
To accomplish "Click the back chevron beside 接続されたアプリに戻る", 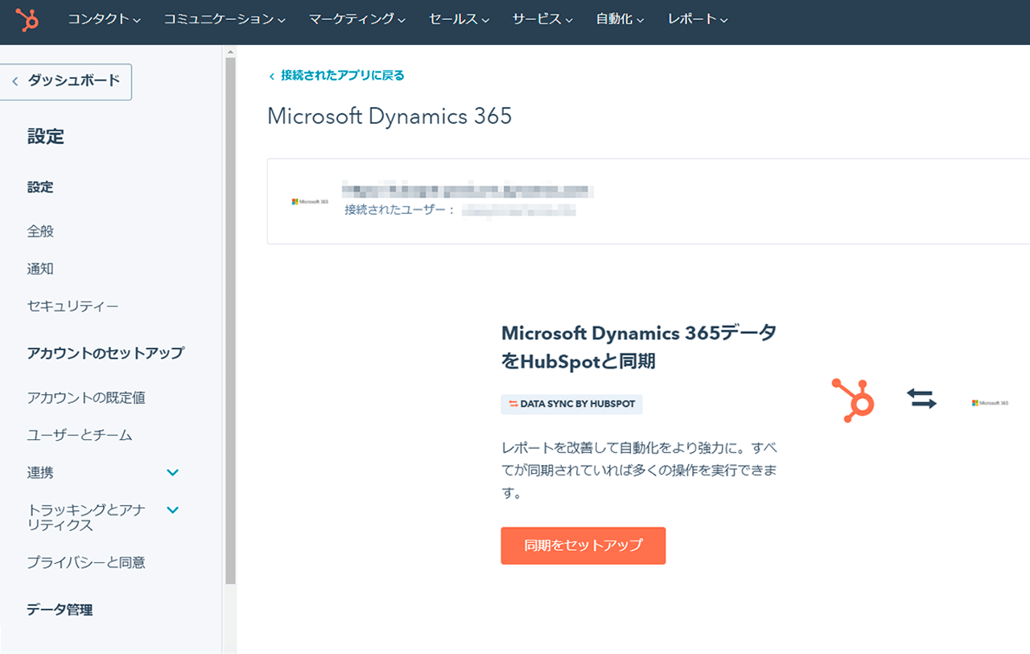I will coord(272,76).
